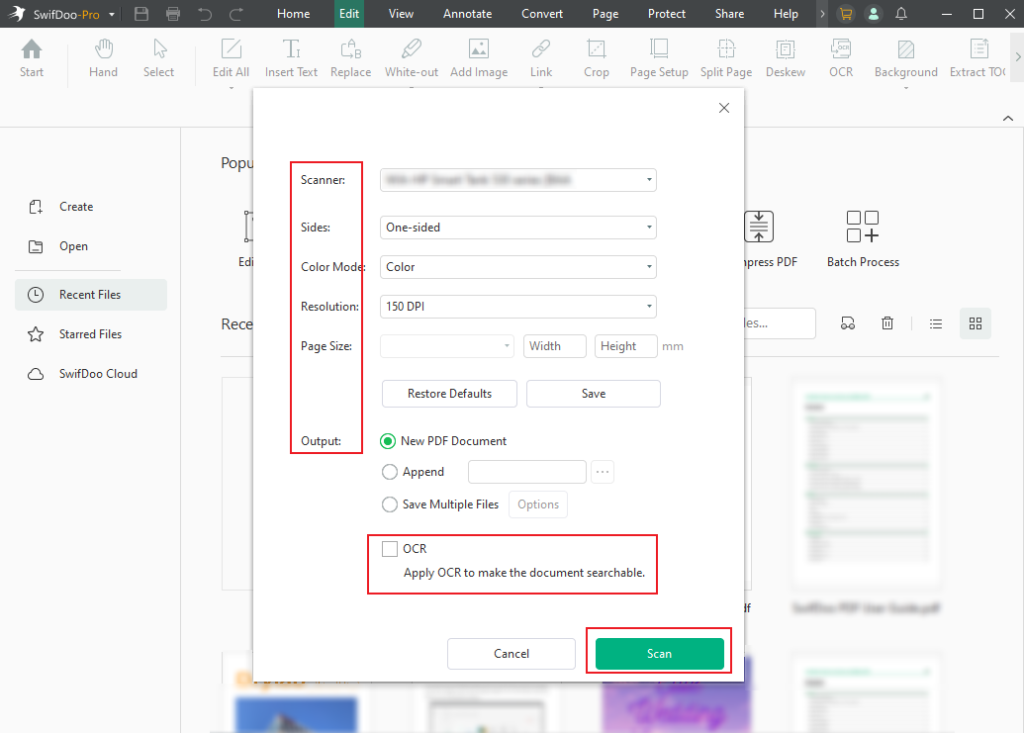The width and height of the screenshot is (1024, 733).
Task: Open the Deskew tool
Action: (x=785, y=57)
